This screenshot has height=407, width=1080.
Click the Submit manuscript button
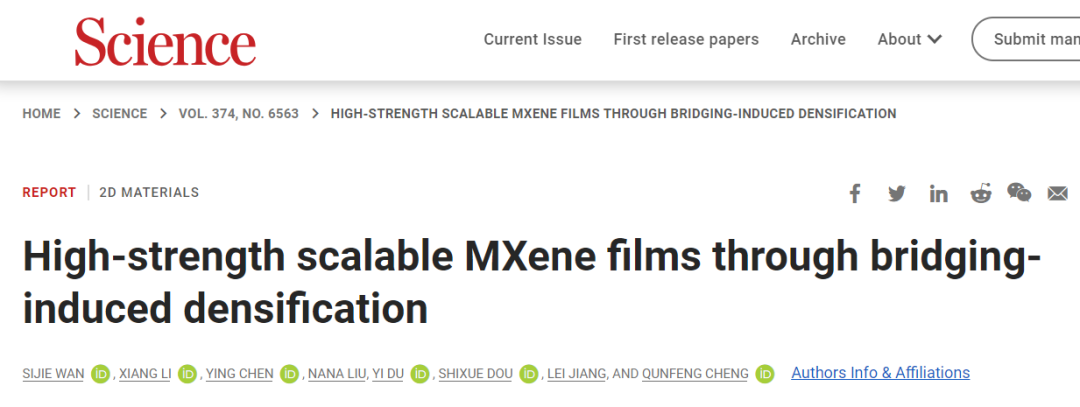[x=1026, y=39]
